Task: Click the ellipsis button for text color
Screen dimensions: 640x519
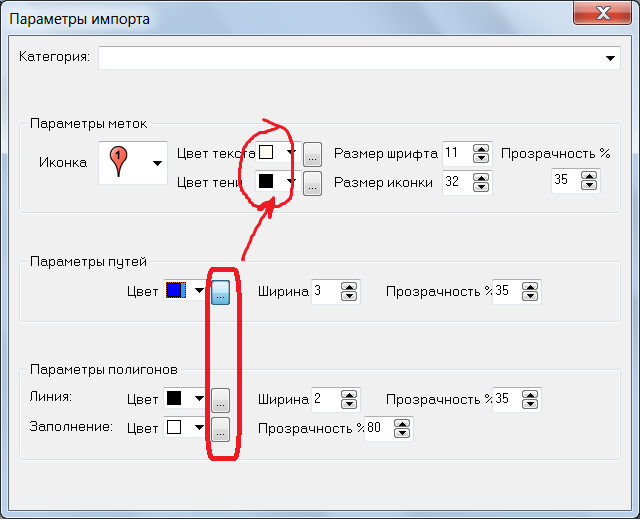Action: click(x=312, y=154)
